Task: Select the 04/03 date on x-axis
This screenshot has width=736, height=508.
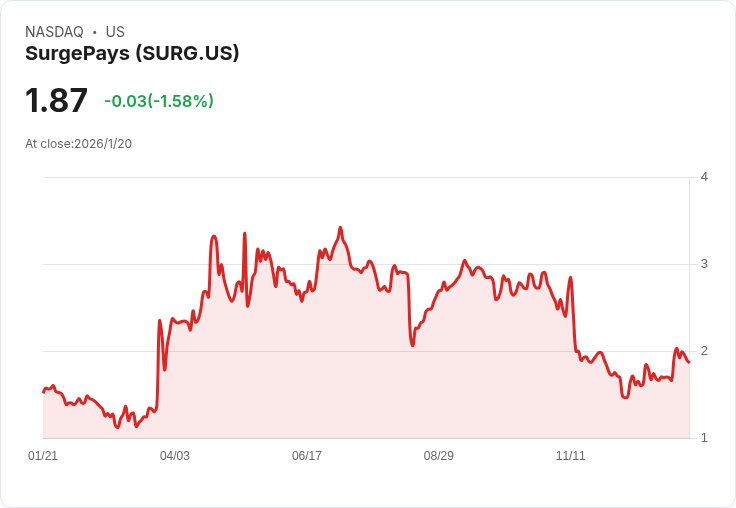Action: point(175,456)
